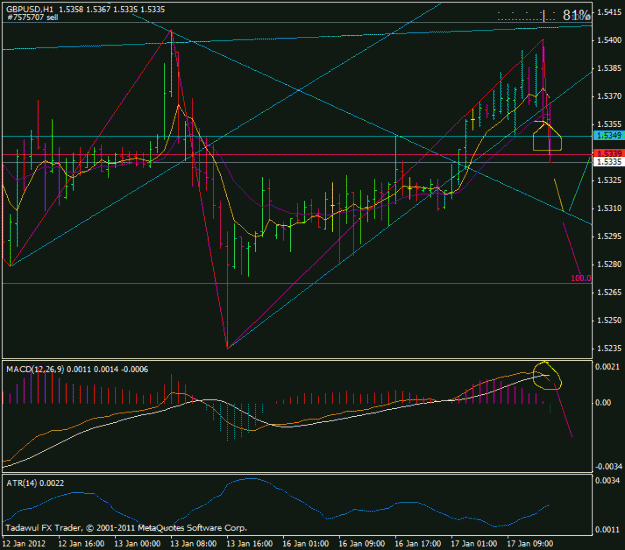Click the 16 Jan 01:00 time label
This screenshot has height=550, width=625.
tap(306, 544)
